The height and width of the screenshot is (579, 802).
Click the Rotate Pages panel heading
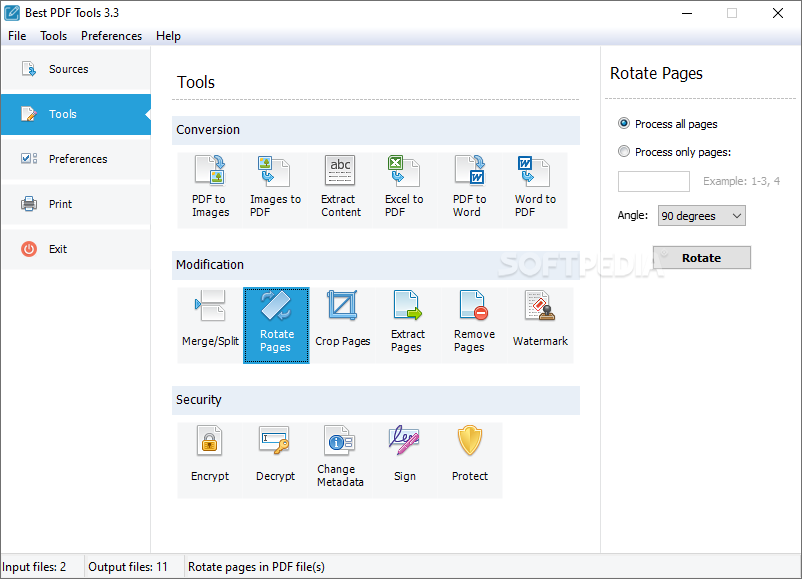[x=656, y=74]
